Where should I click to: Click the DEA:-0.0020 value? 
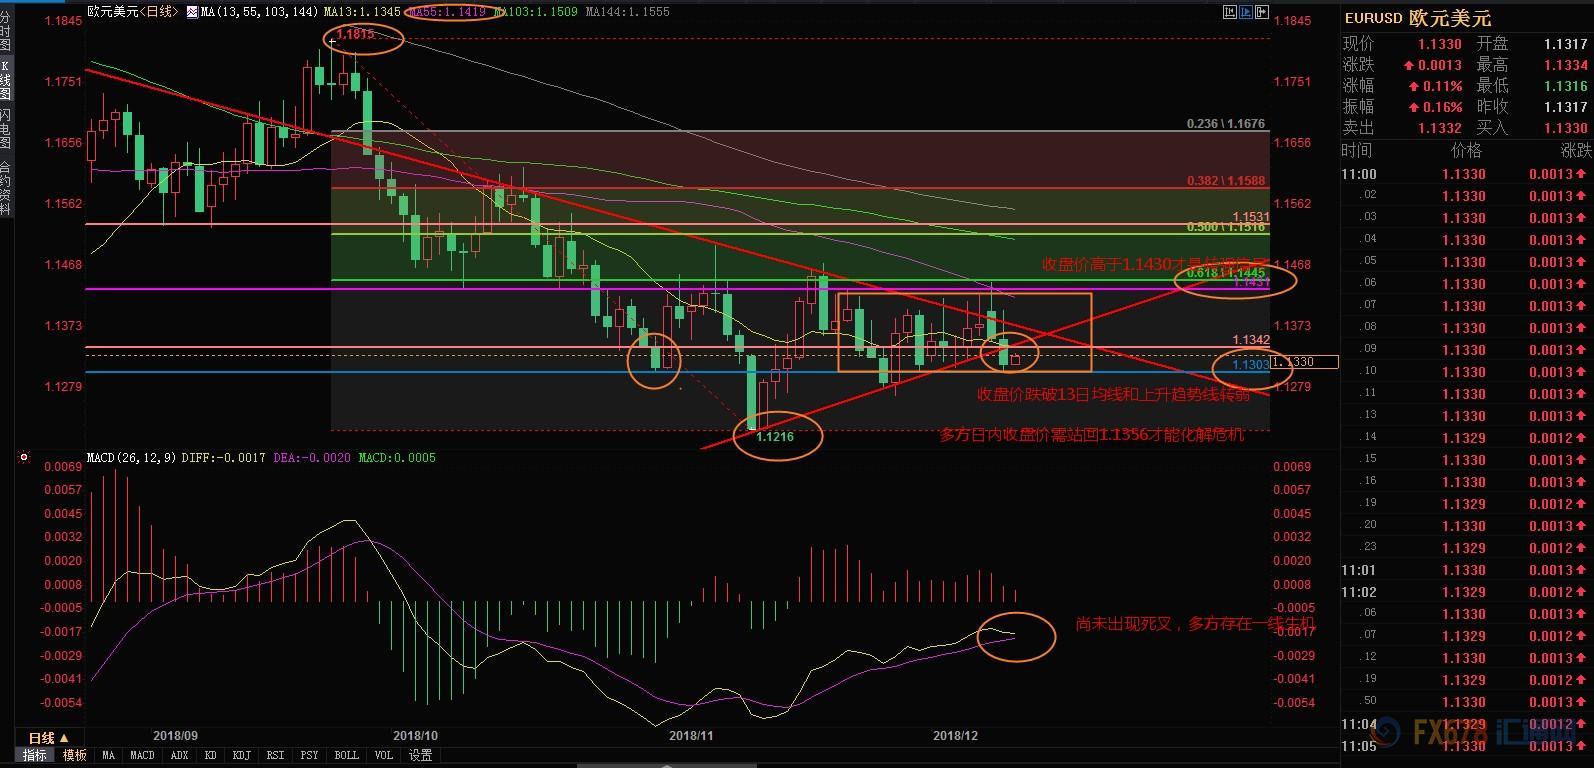tap(311, 458)
